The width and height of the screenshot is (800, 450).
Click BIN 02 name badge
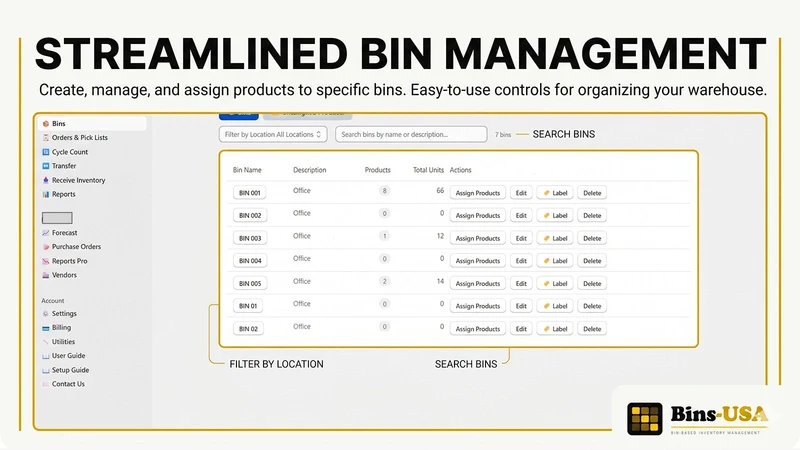click(x=248, y=329)
